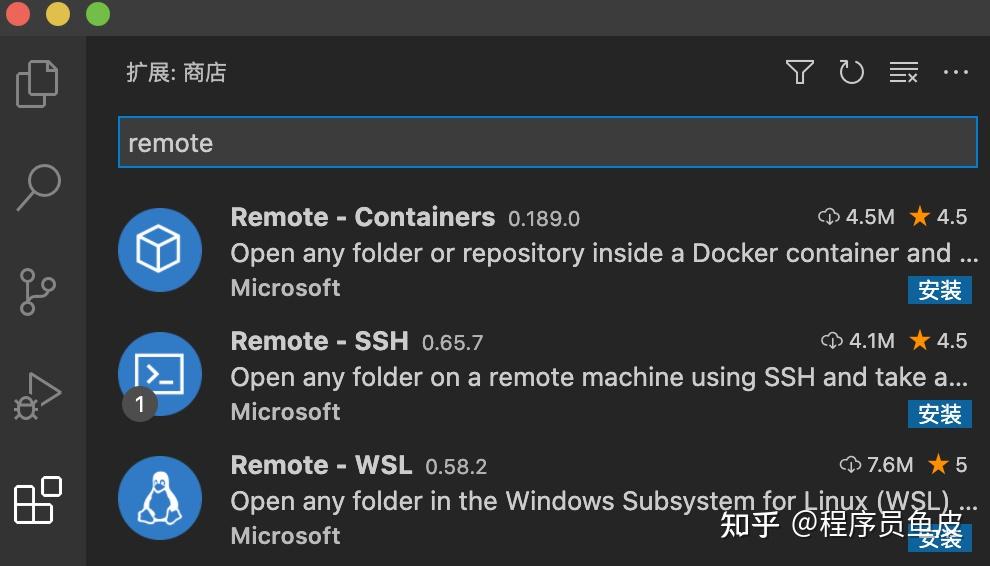Install the Remote - WSL extension

tap(939, 538)
